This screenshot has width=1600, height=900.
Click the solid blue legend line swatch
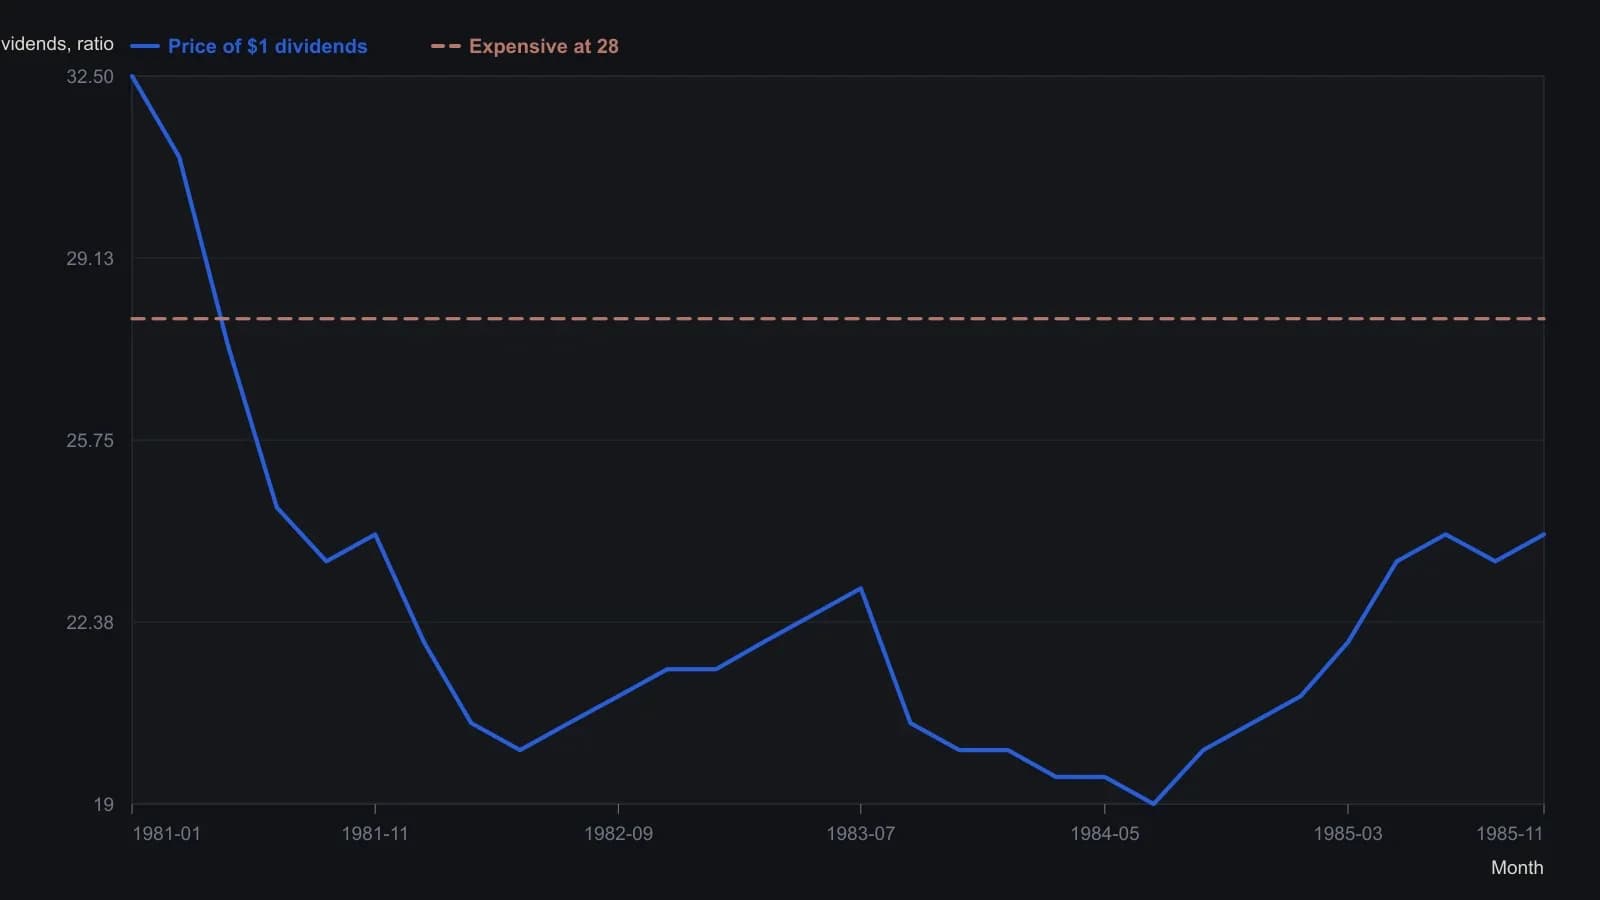[145, 46]
